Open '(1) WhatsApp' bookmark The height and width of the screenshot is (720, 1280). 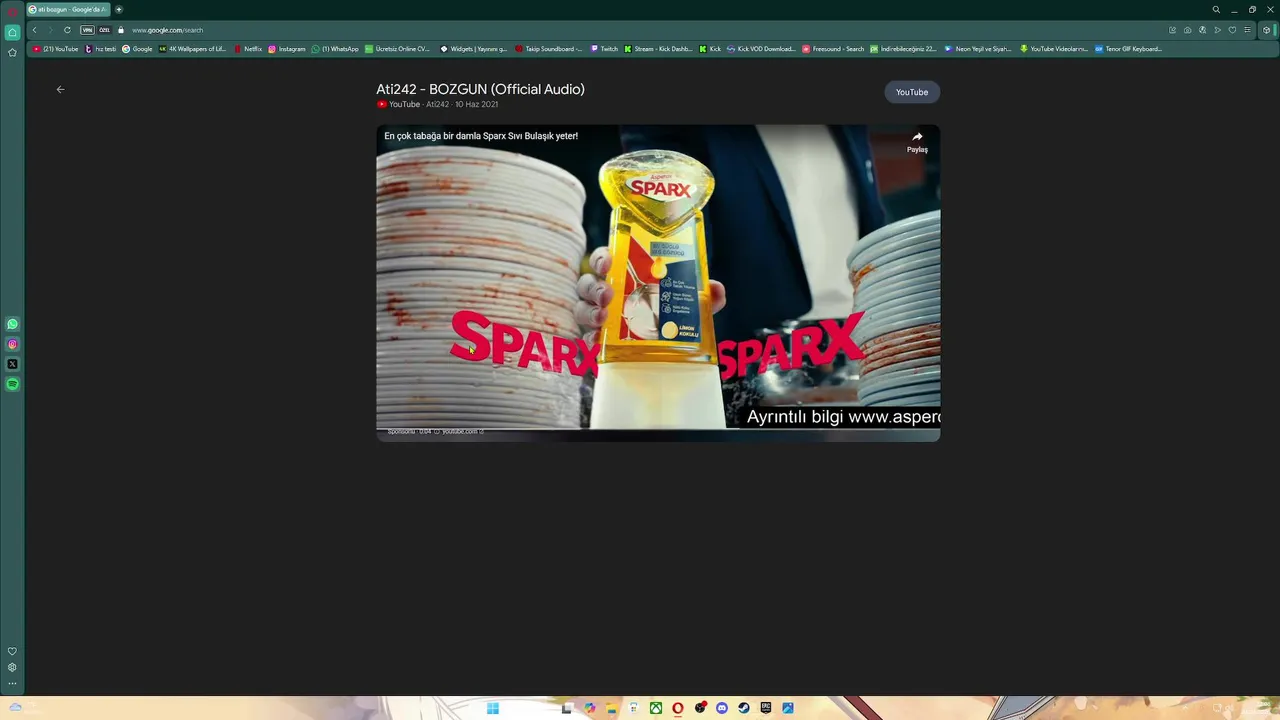tap(335, 48)
